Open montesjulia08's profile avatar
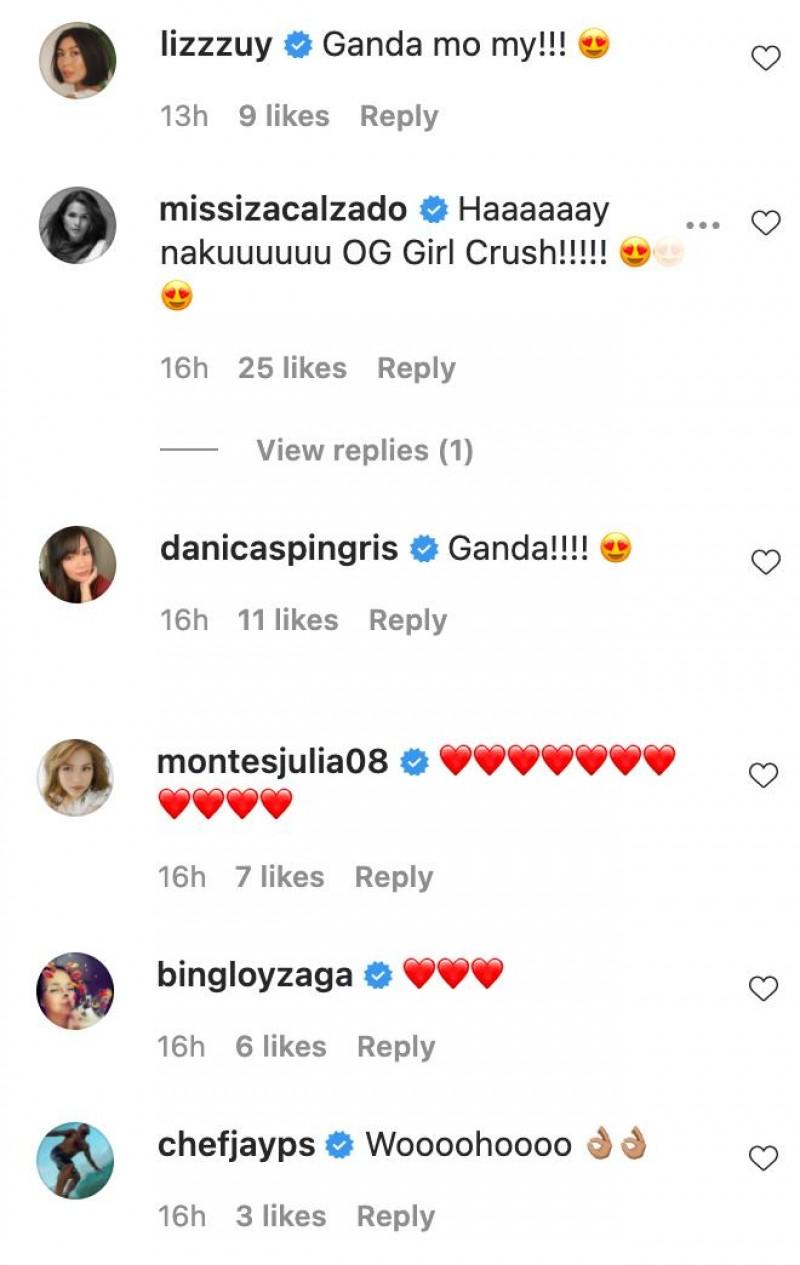The image size is (800, 1265). pyautogui.click(x=76, y=777)
